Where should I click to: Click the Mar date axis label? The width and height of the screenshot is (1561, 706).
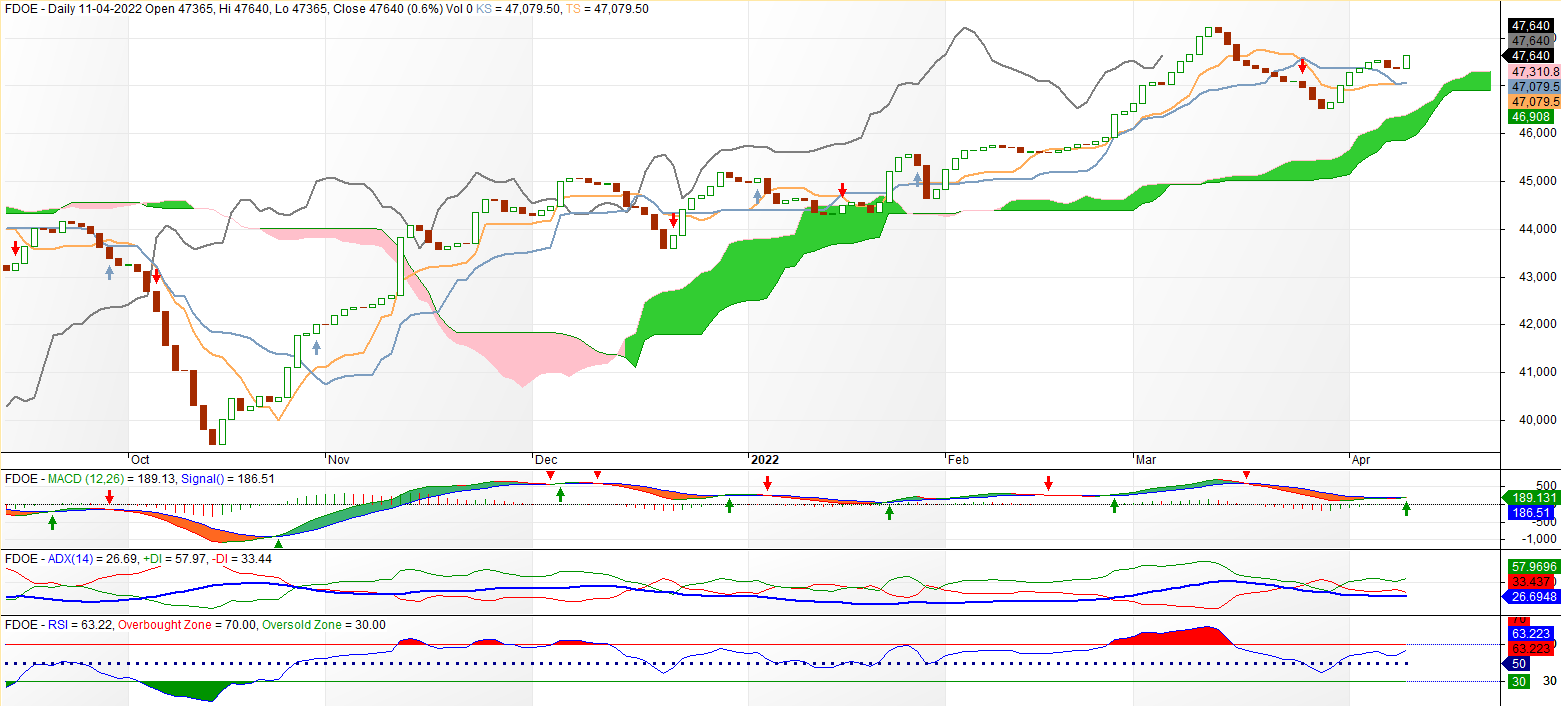click(x=1147, y=460)
